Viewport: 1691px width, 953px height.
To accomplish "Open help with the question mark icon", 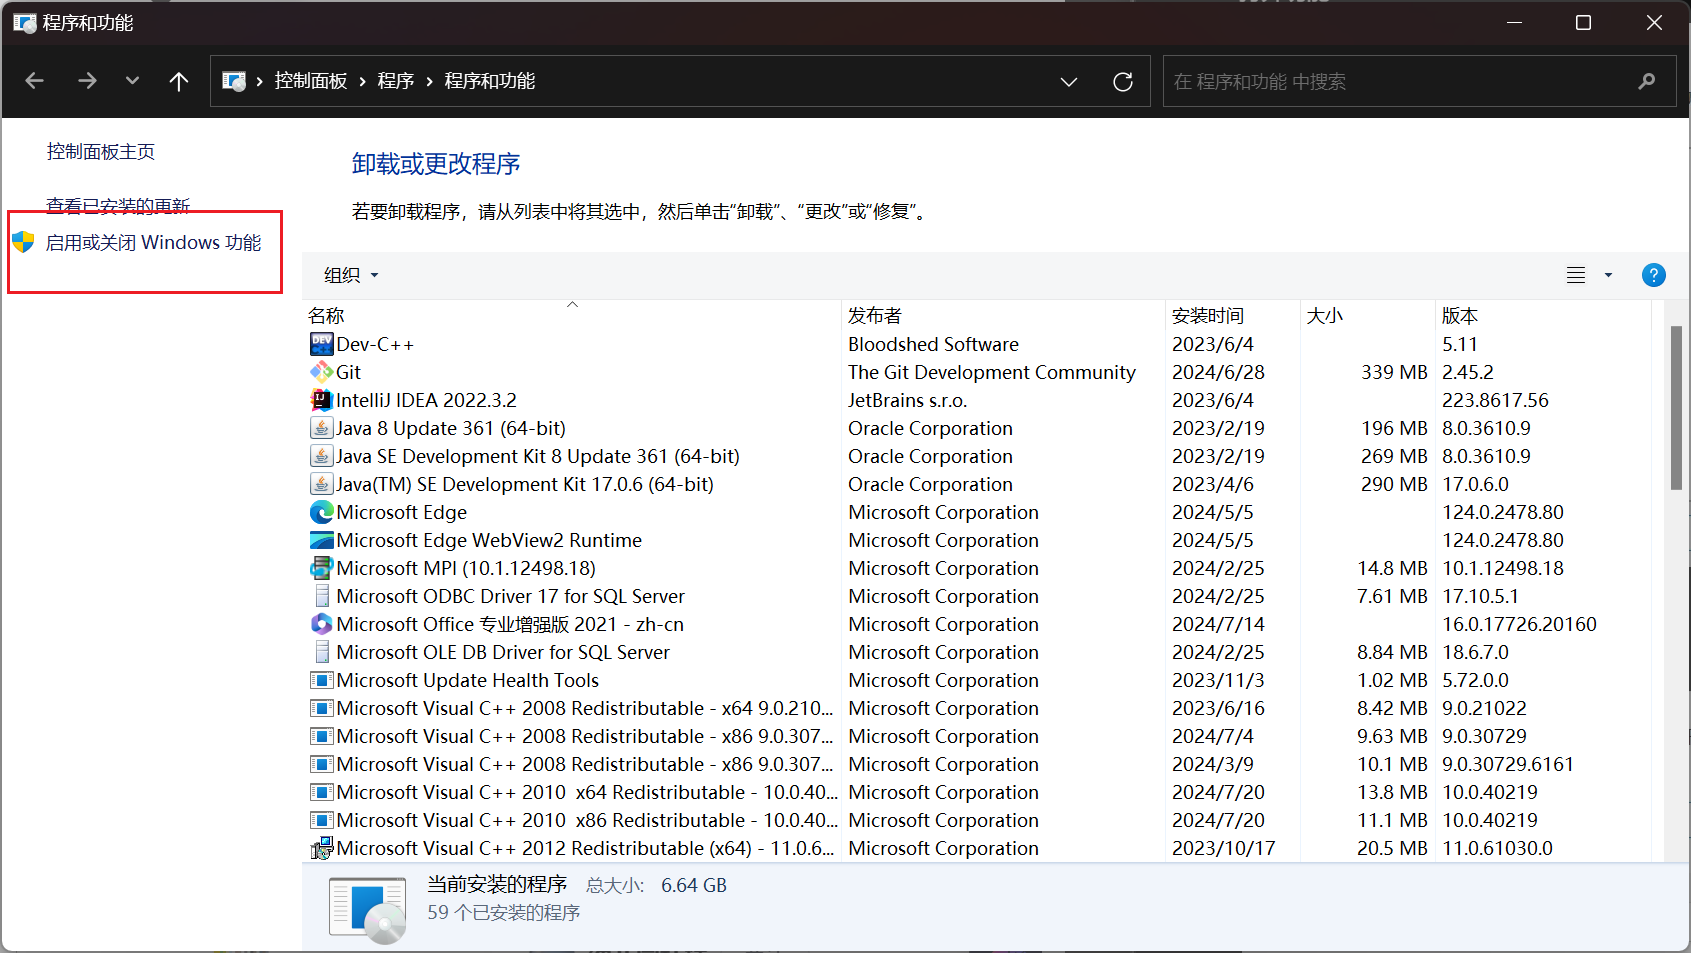I will tap(1654, 275).
